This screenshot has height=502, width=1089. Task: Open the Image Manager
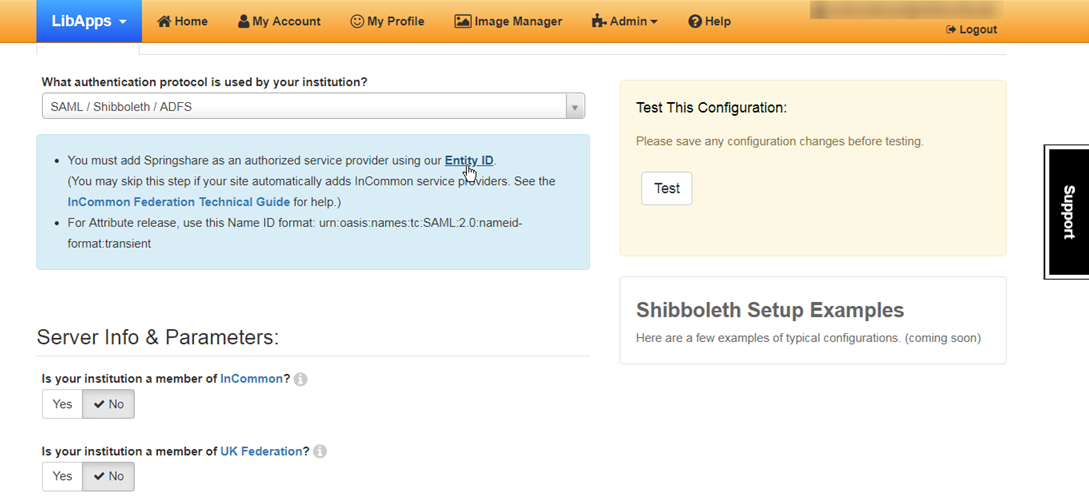click(x=508, y=22)
